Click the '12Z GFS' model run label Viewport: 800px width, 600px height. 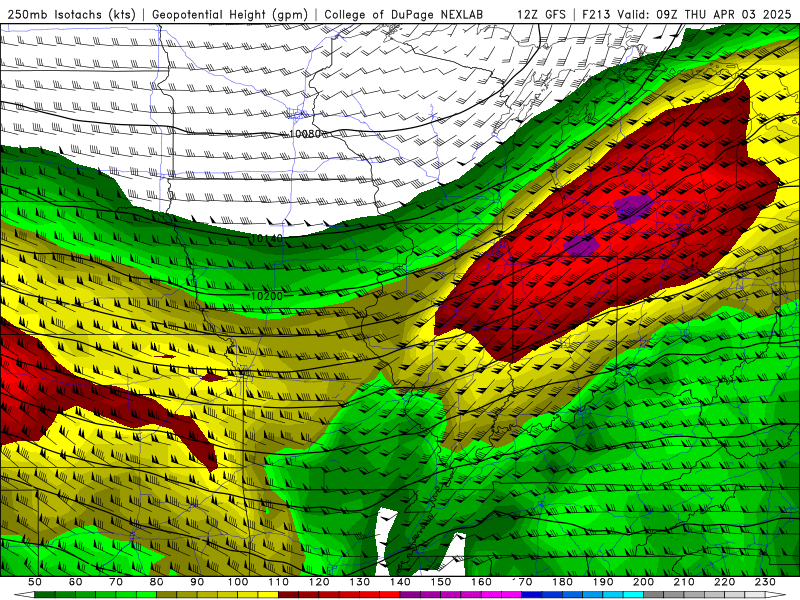(x=541, y=14)
